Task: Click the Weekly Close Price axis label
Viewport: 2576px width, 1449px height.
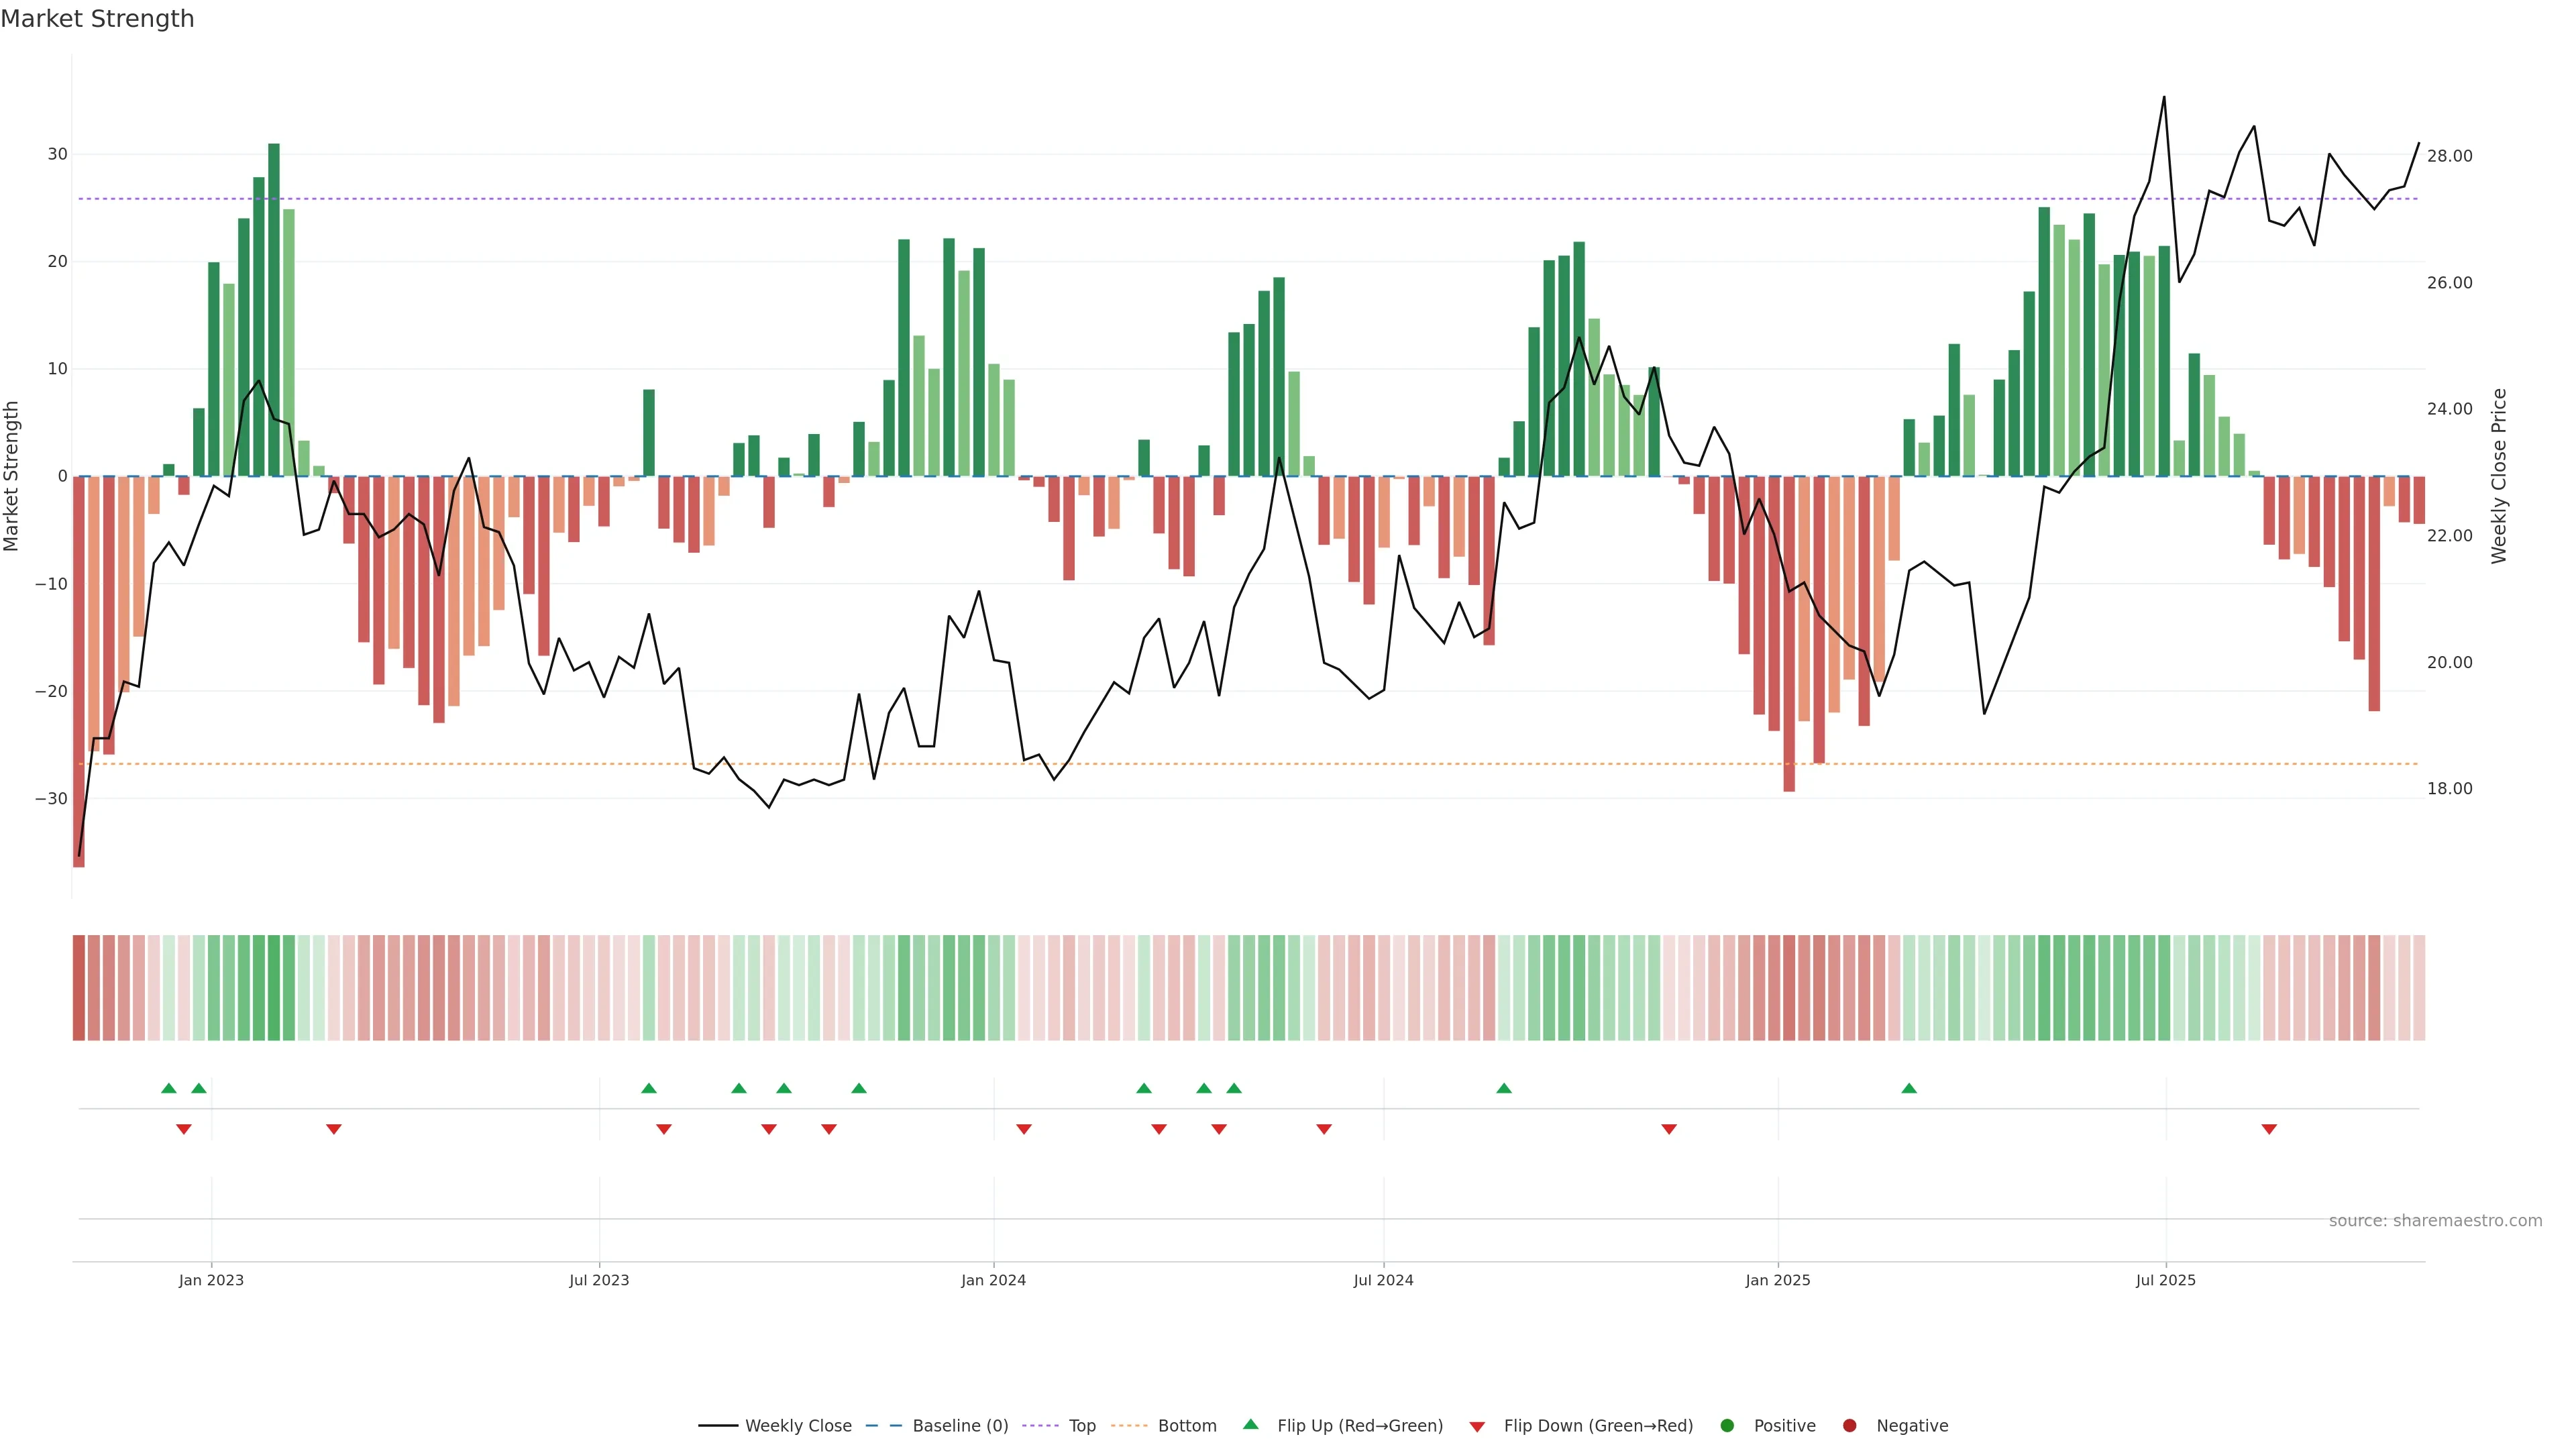Action: pyautogui.click(x=2499, y=476)
